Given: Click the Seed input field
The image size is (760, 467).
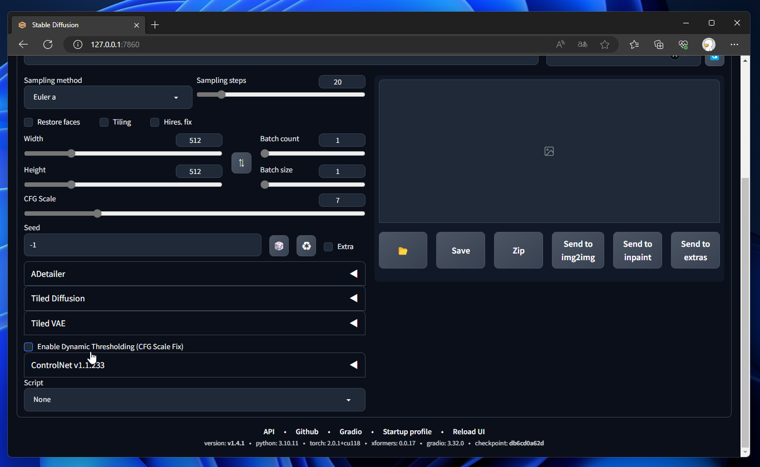Looking at the screenshot, I should (142, 245).
